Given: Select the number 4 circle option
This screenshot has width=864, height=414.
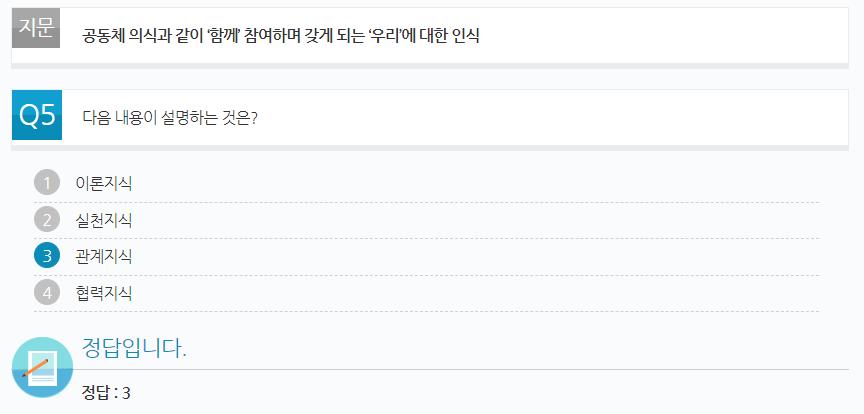Looking at the screenshot, I should [x=47, y=292].
